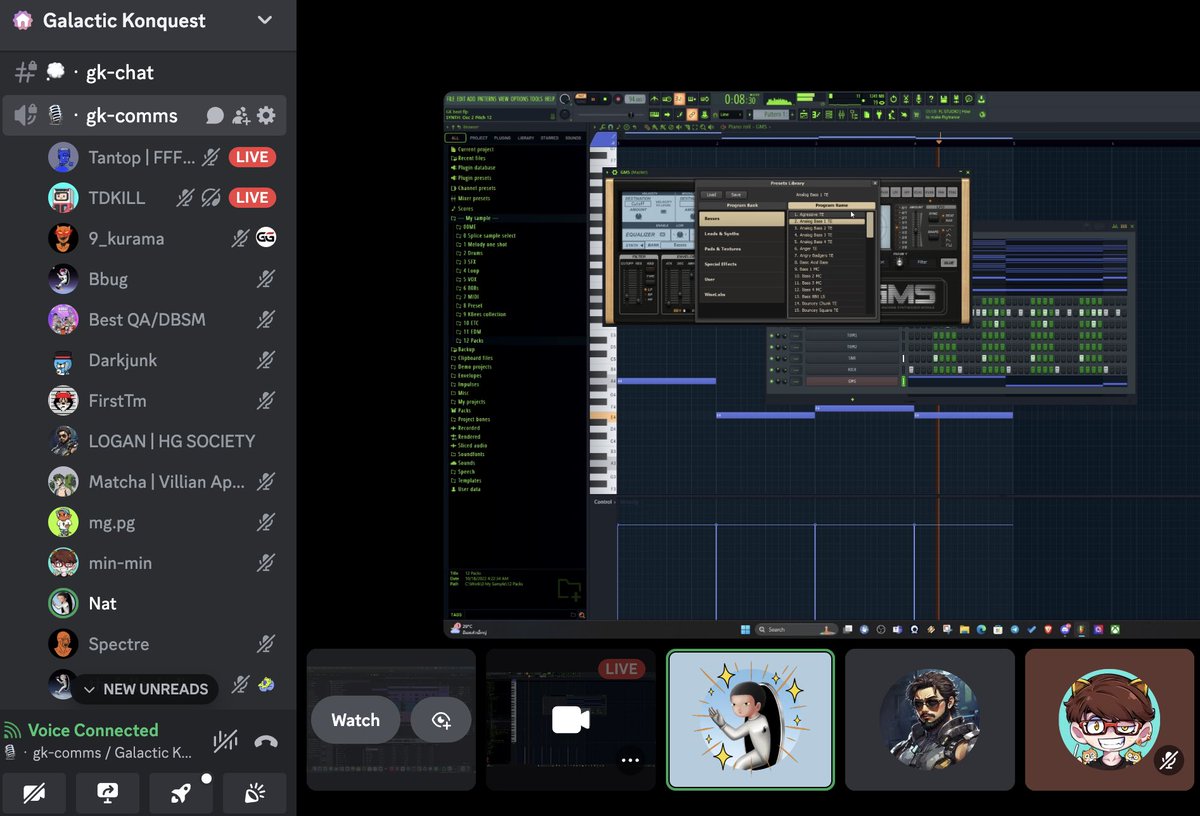This screenshot has height=816, width=1200.
Task: Click user min-min in voice list
Action: (x=120, y=563)
